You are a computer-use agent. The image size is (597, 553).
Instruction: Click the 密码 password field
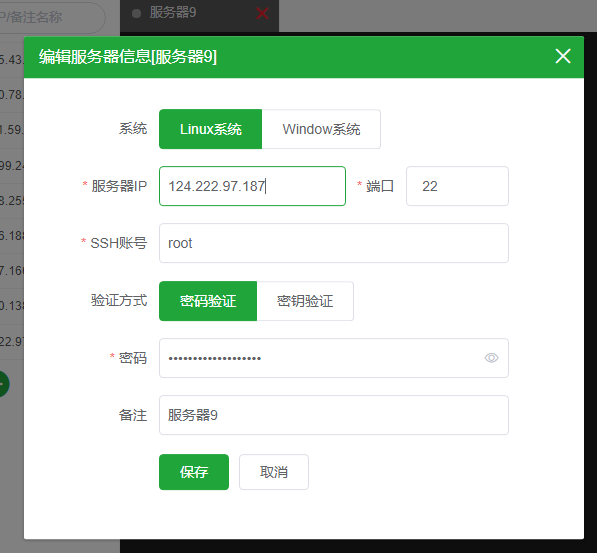(x=334, y=358)
